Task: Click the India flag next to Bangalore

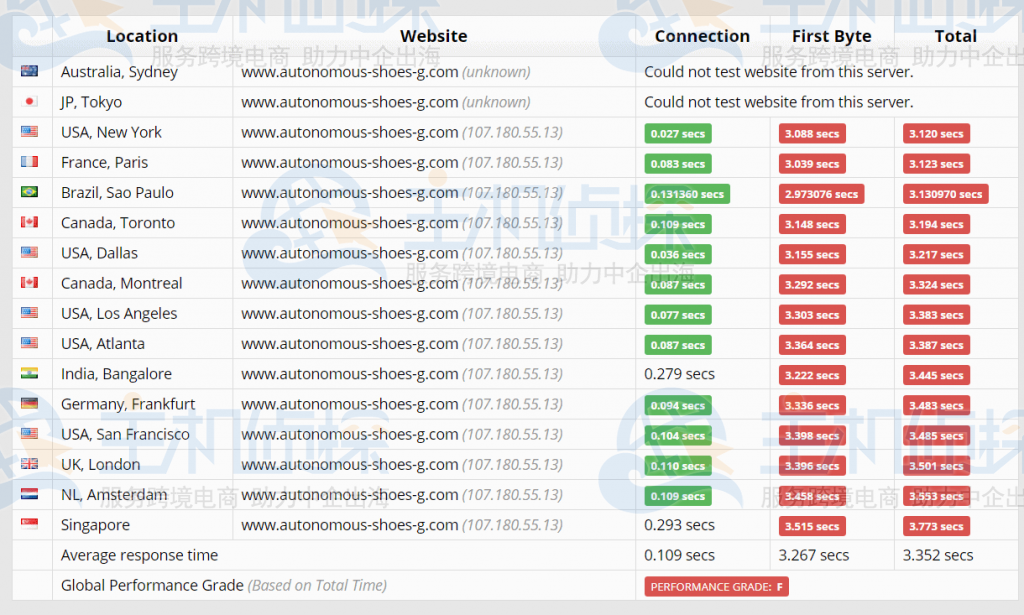Action: coord(29,374)
